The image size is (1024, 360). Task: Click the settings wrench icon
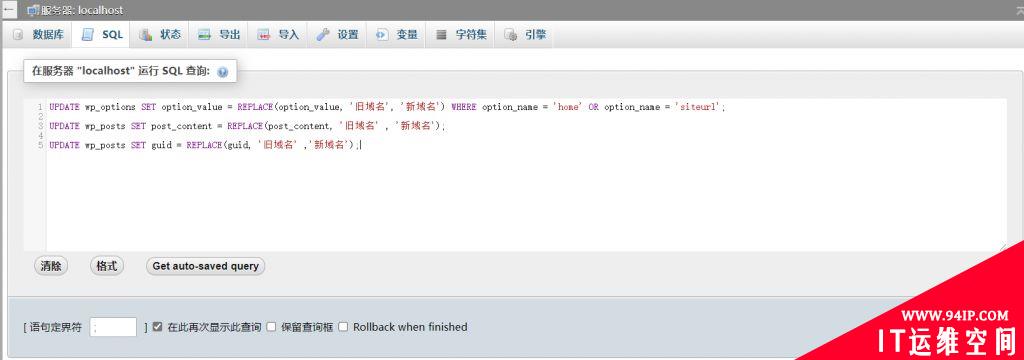(323, 35)
